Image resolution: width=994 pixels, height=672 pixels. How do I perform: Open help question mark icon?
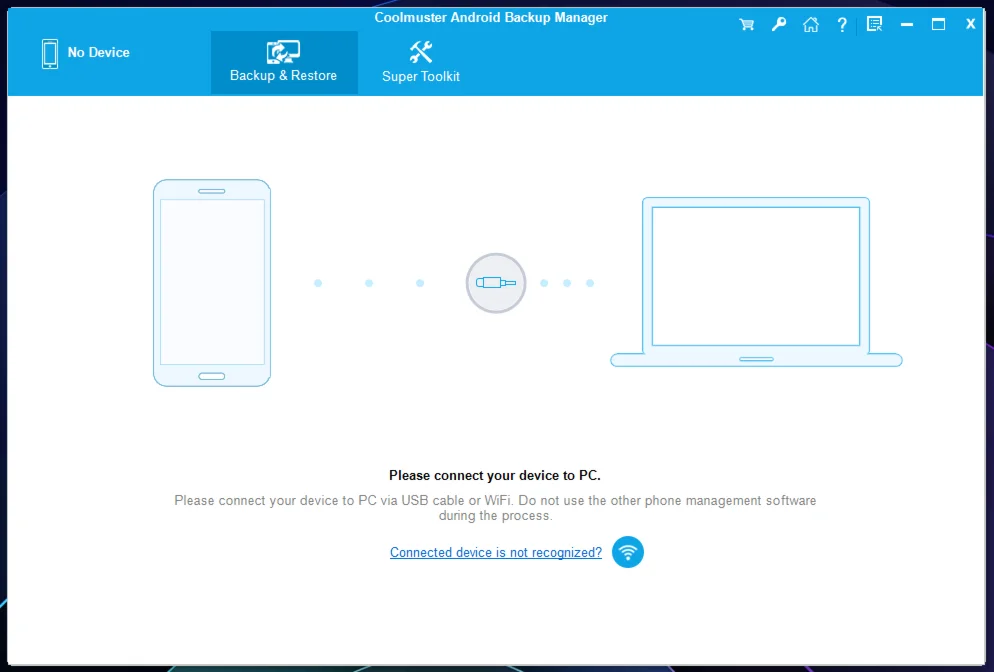[x=842, y=25]
